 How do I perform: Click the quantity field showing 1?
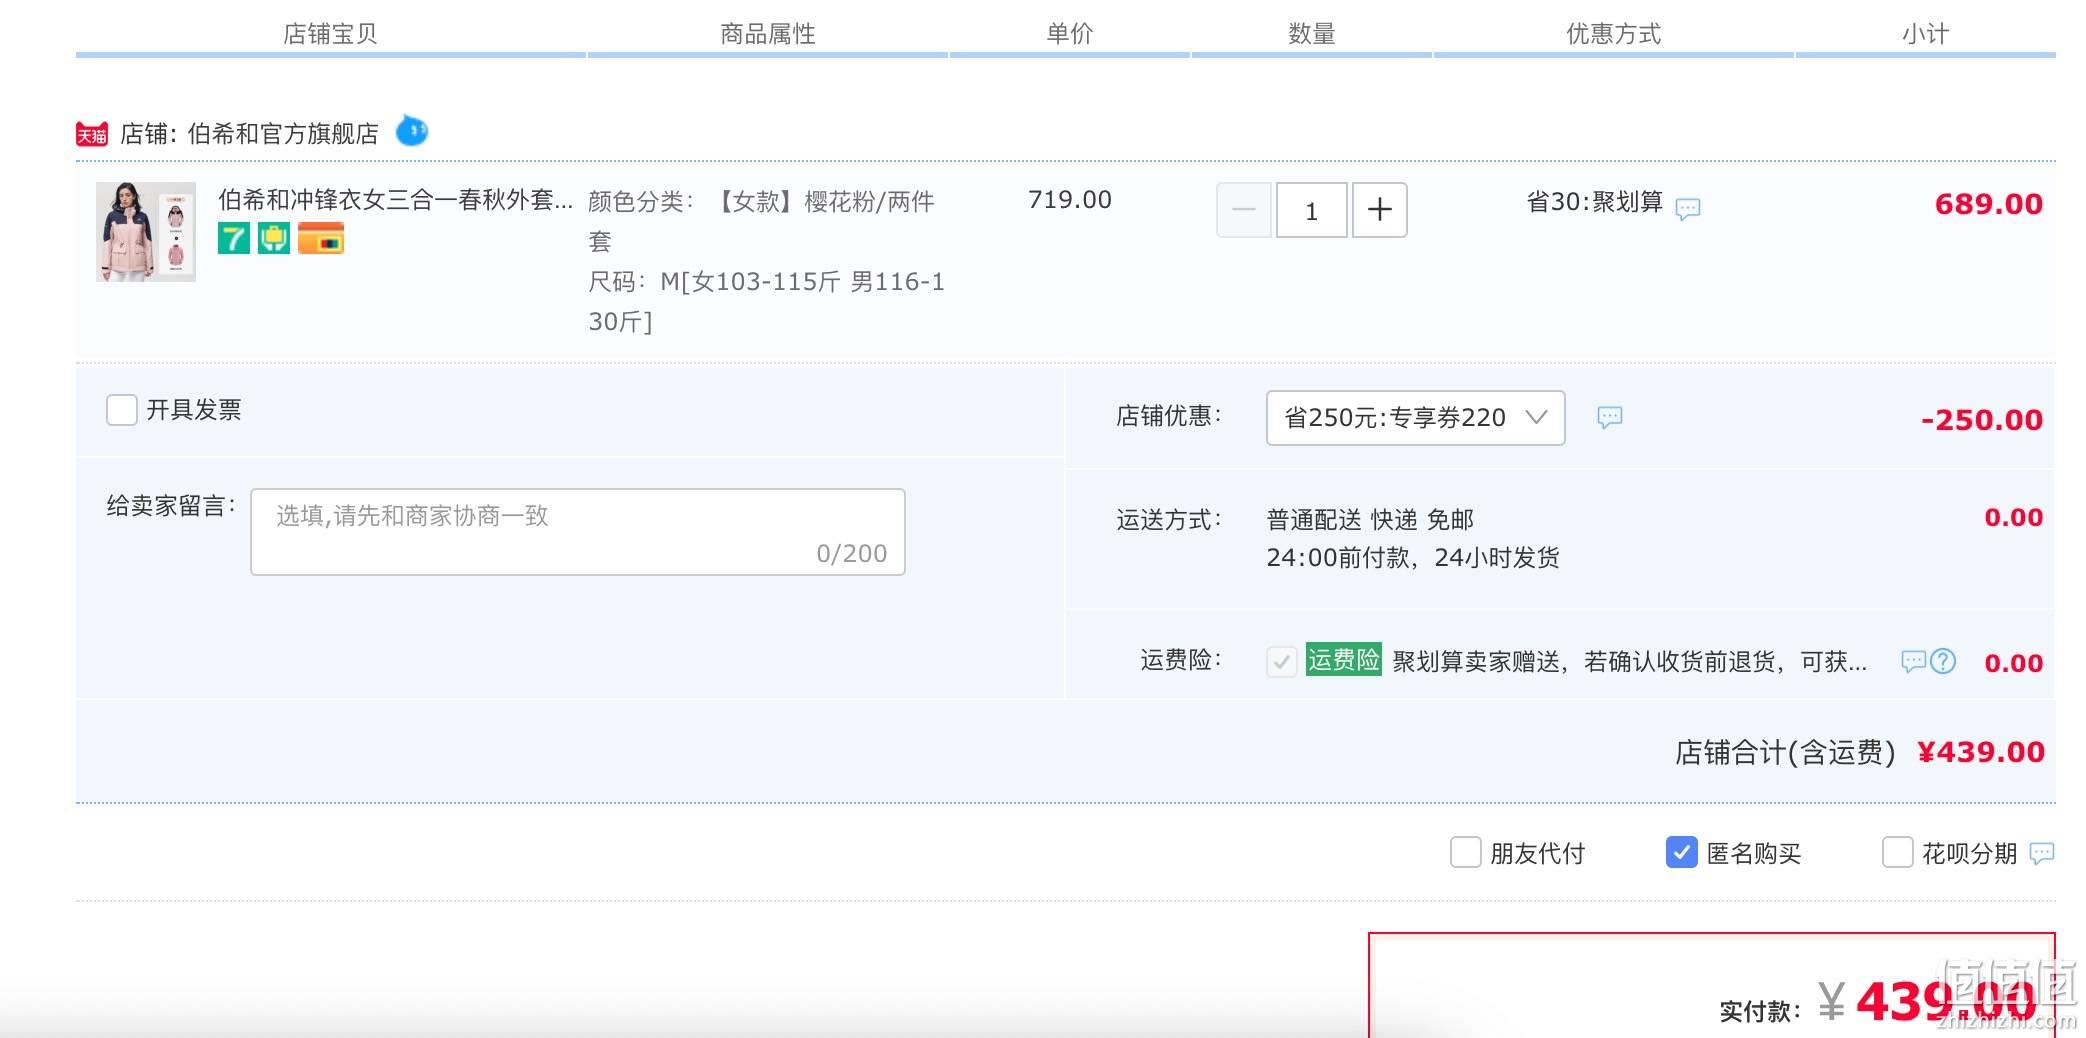(x=1312, y=210)
